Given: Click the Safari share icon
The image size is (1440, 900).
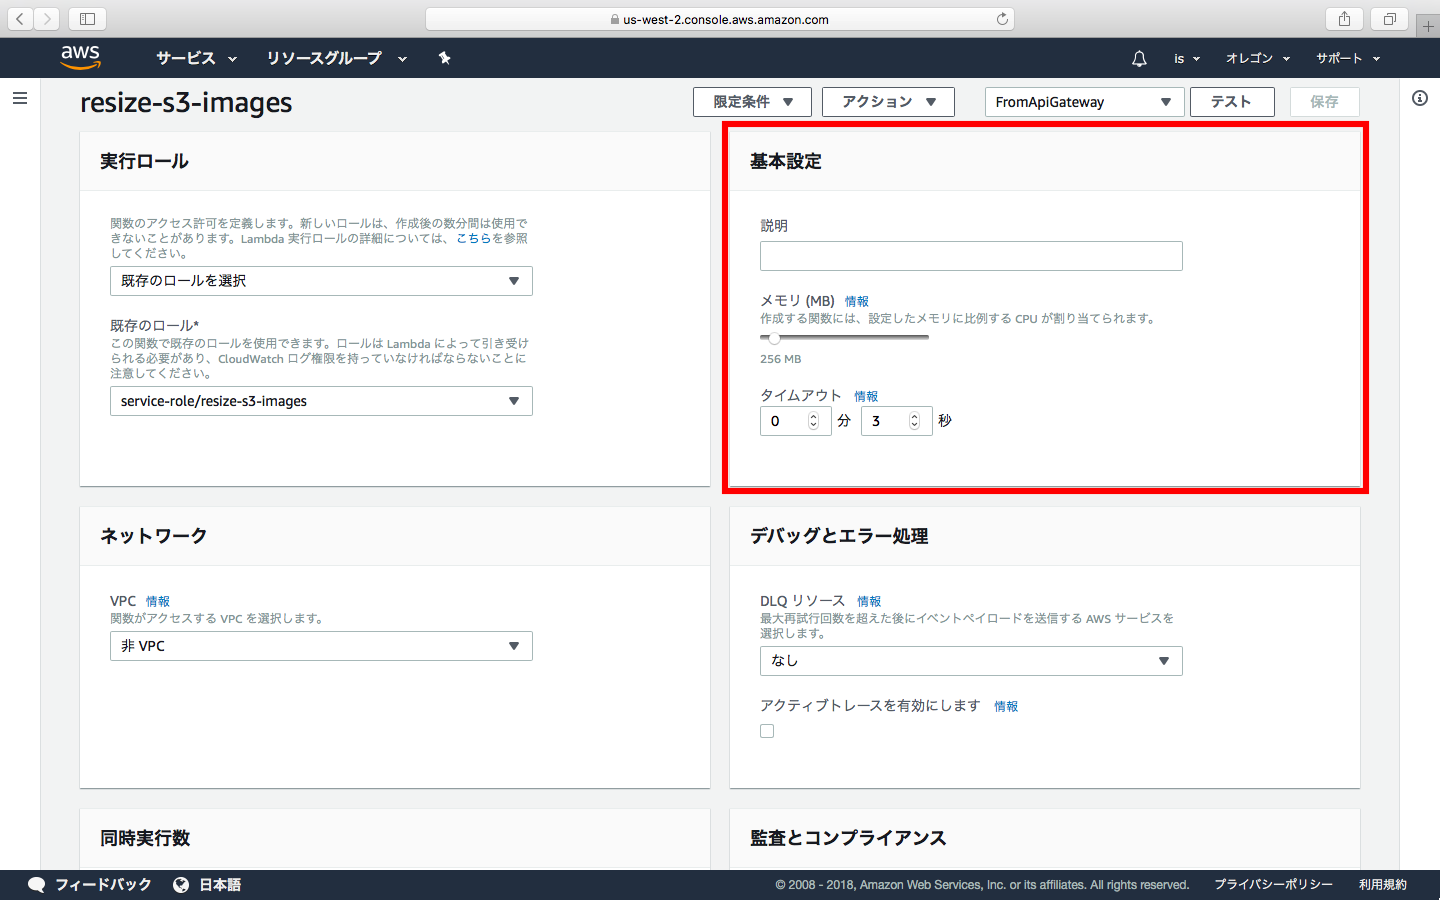Looking at the screenshot, I should [x=1344, y=19].
